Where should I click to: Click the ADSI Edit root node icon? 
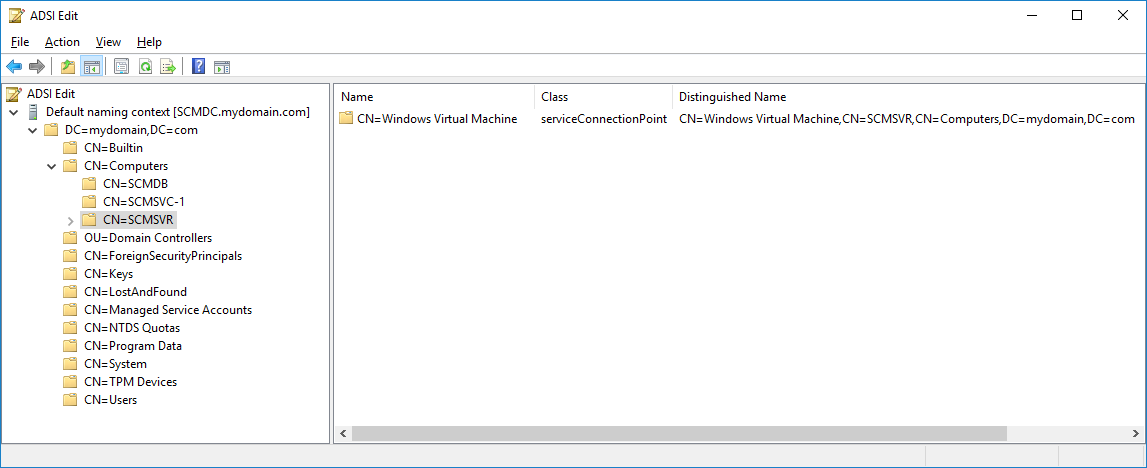point(14,94)
